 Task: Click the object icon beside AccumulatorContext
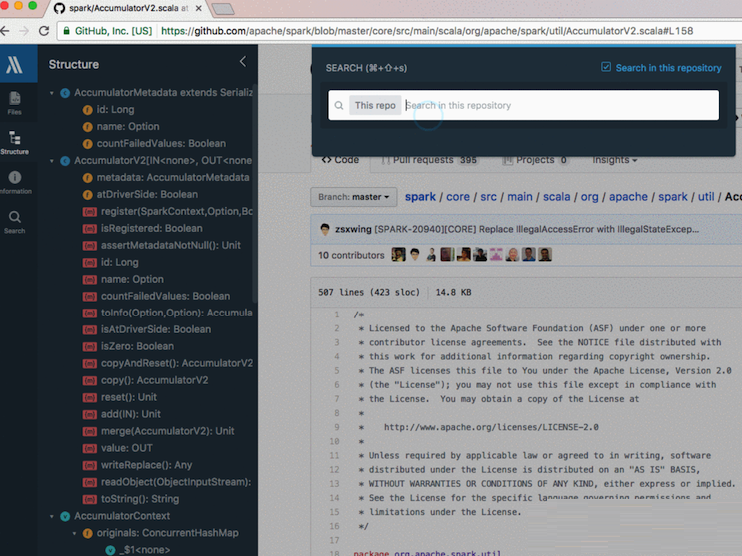(65, 516)
